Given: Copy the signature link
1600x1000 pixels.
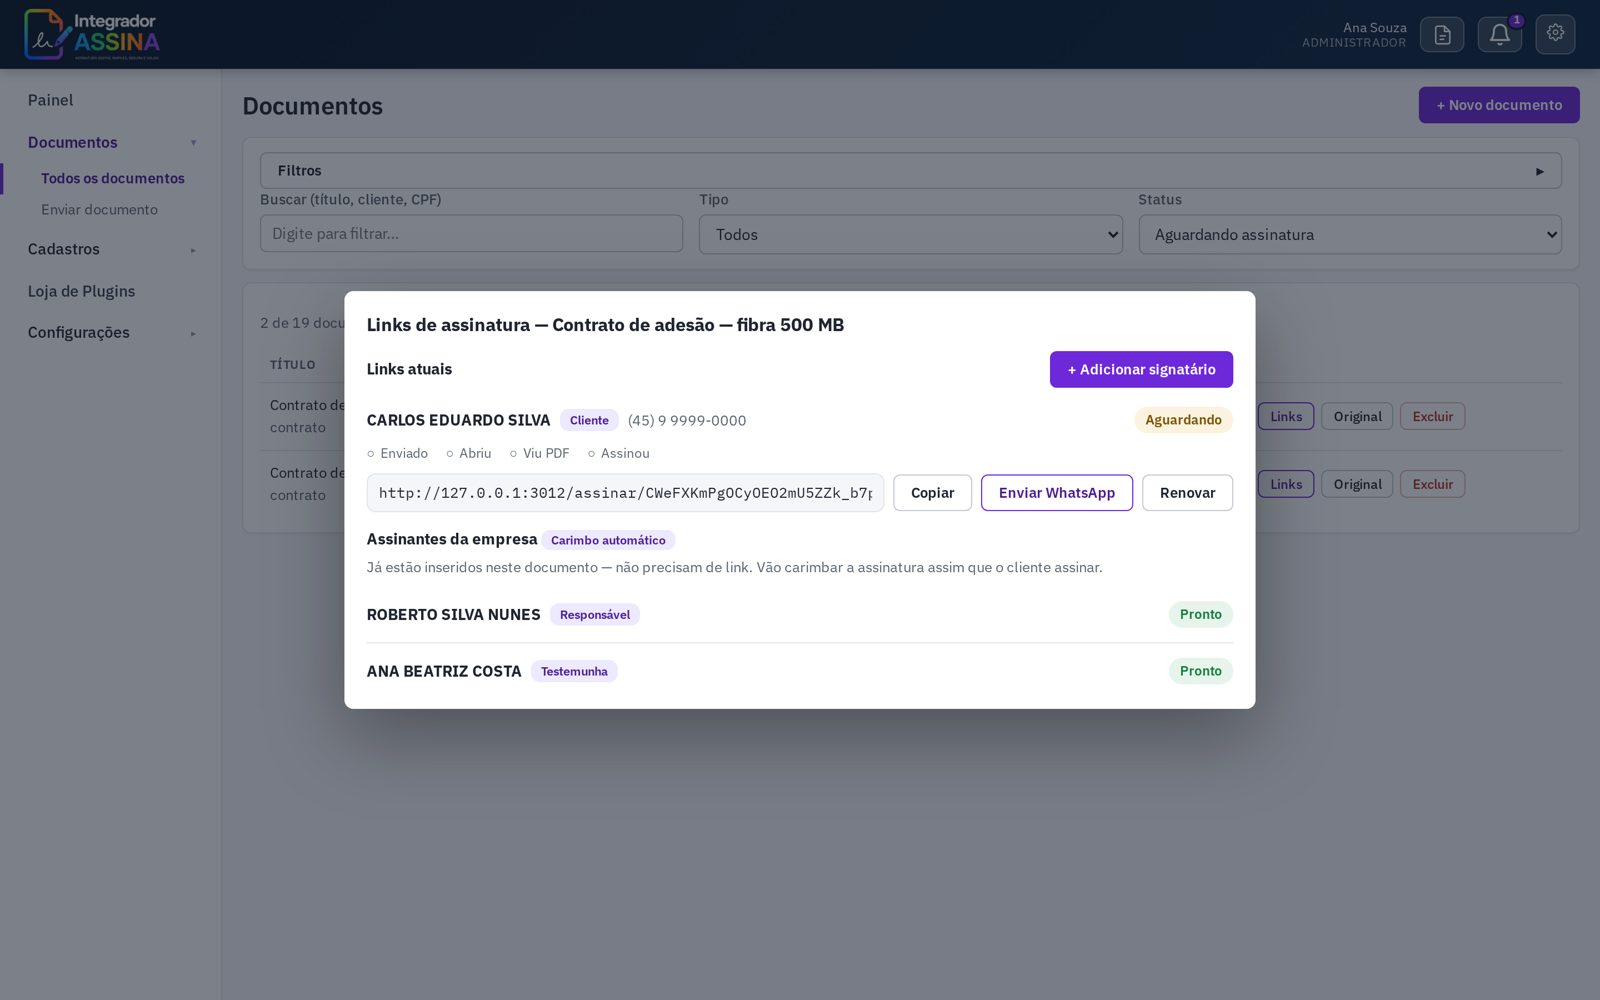Looking at the screenshot, I should [932, 493].
